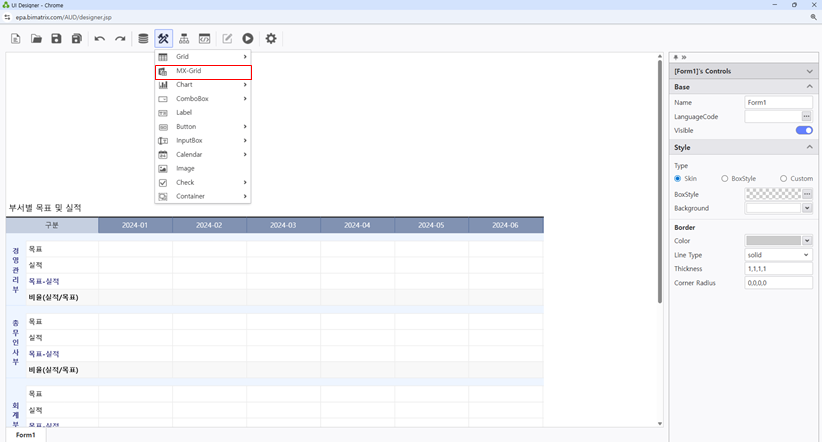
Task: Expand the Form1's Controls dropdown
Action: [809, 71]
